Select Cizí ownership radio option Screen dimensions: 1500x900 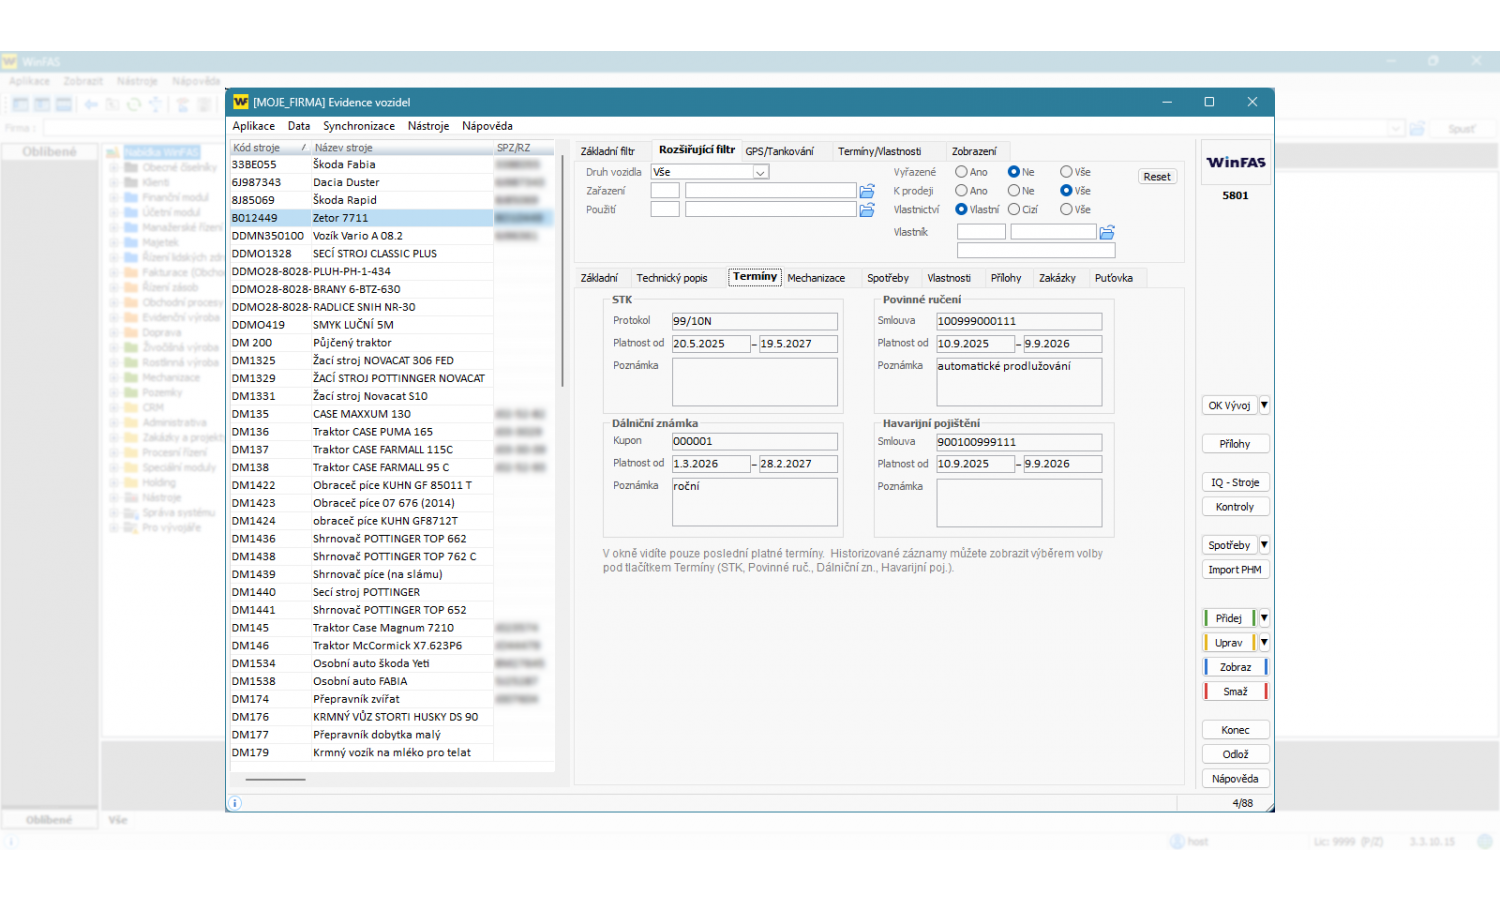click(1014, 210)
